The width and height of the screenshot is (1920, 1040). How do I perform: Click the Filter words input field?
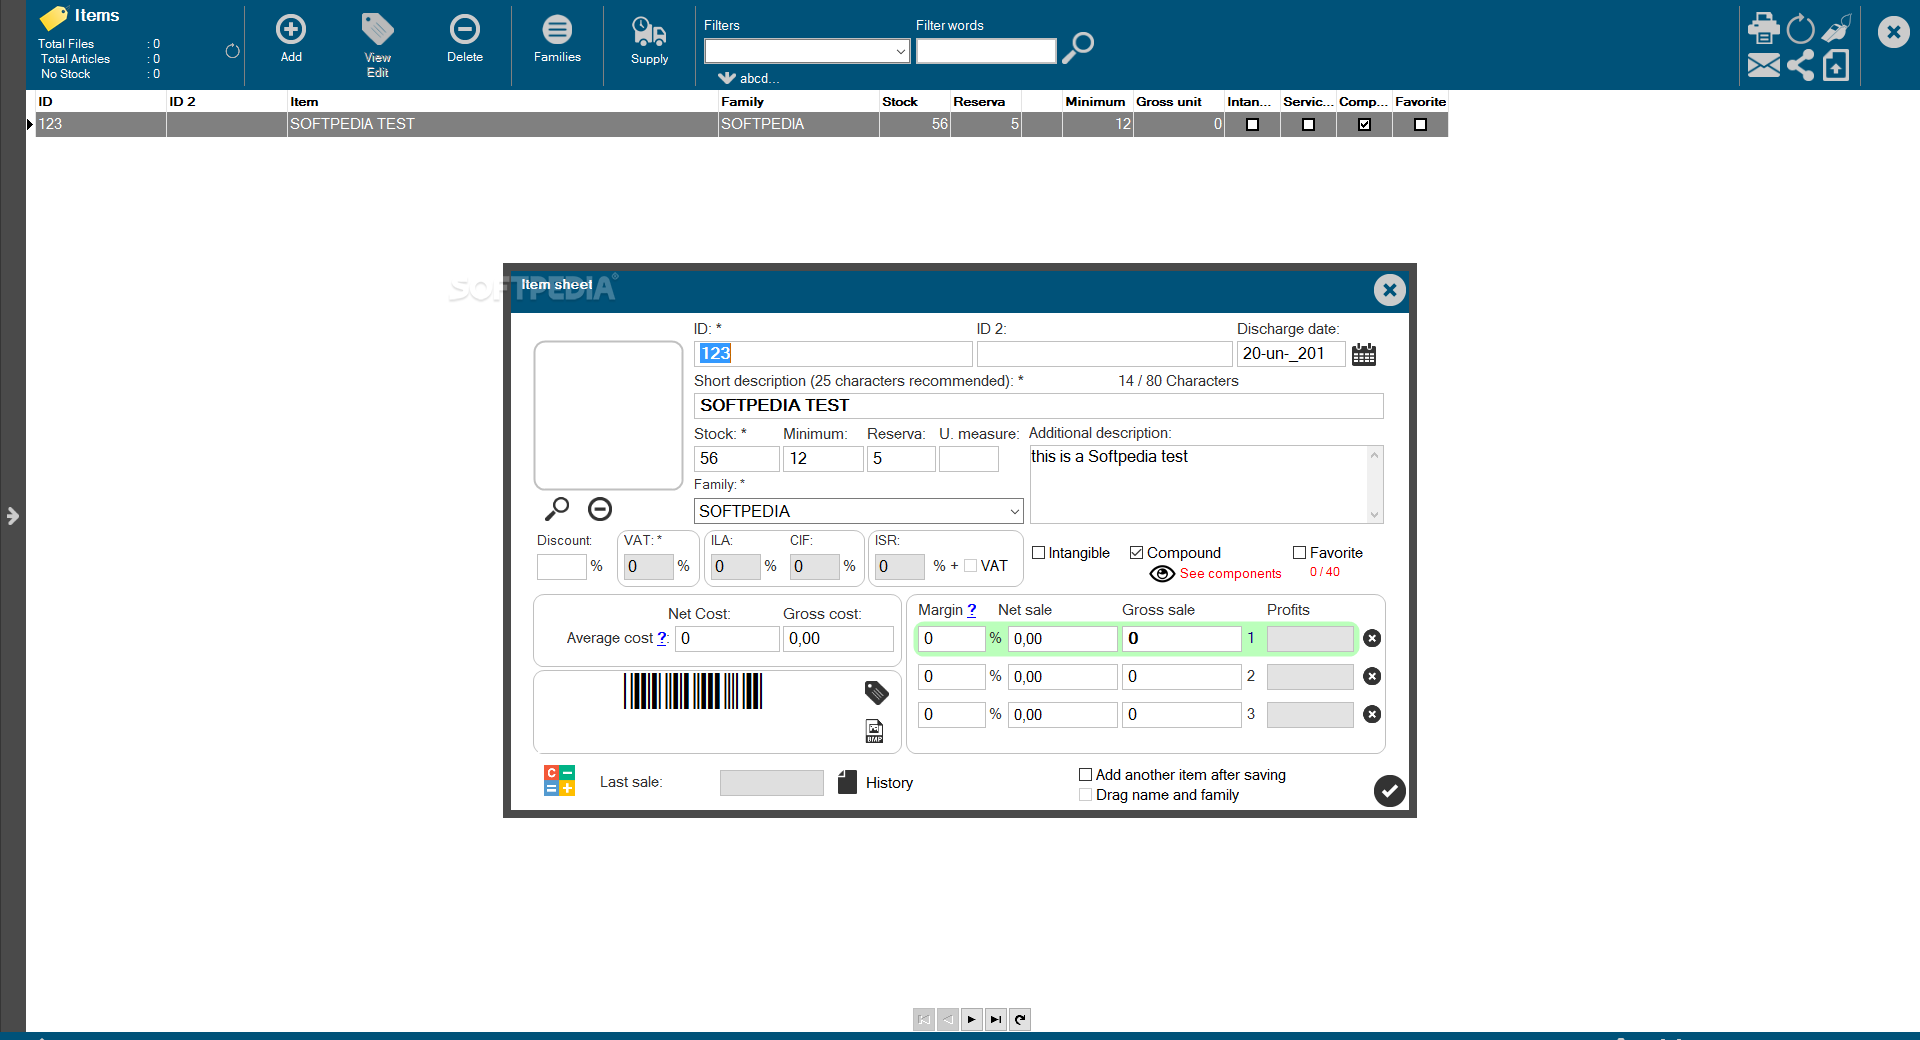point(986,51)
